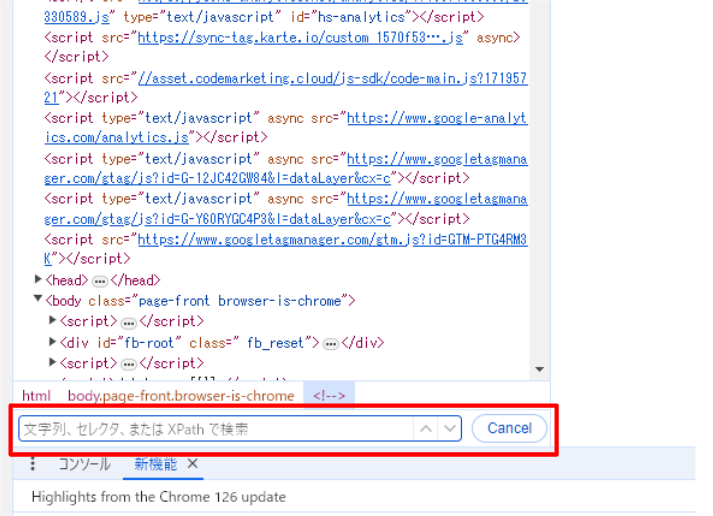Viewport: 713px width, 516px height.
Task: Click the Cancel search button
Action: click(509, 428)
